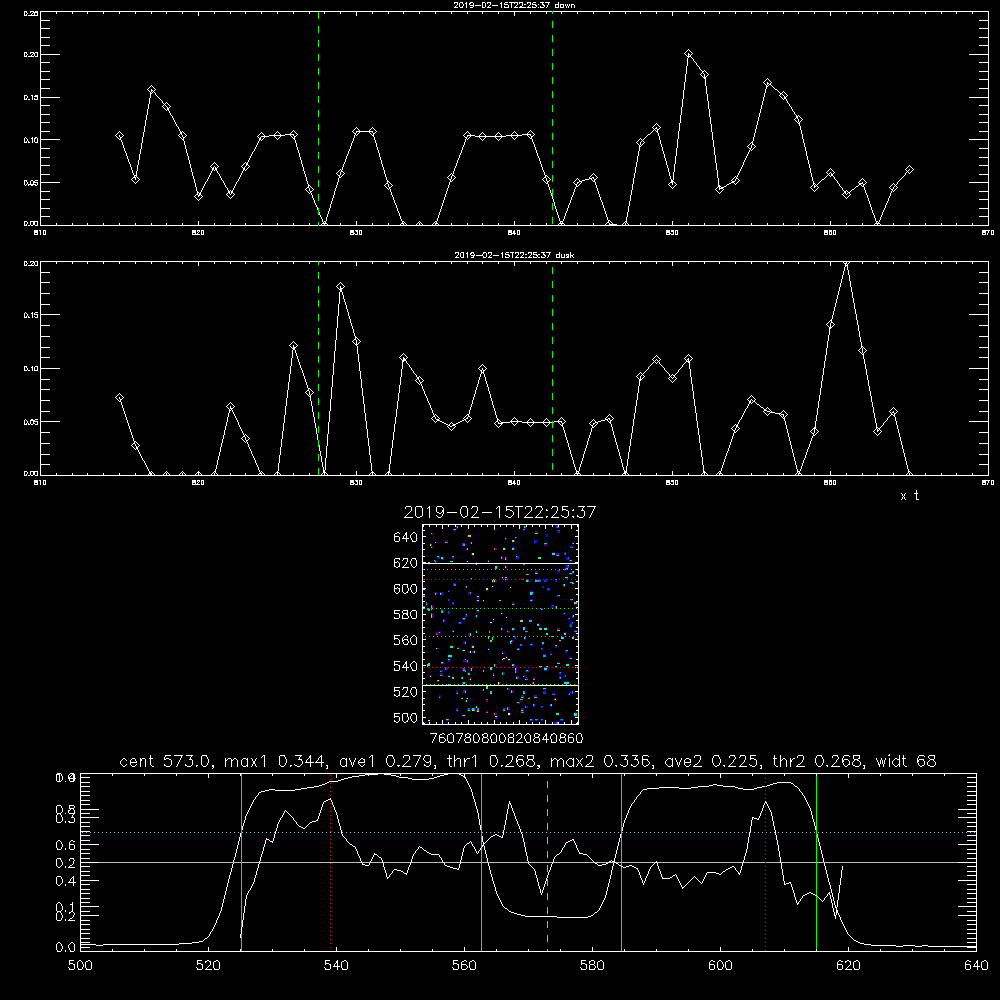The width and height of the screenshot is (1000, 1000).
Task: Click the 'ave2 0.225' value
Action: point(712,761)
